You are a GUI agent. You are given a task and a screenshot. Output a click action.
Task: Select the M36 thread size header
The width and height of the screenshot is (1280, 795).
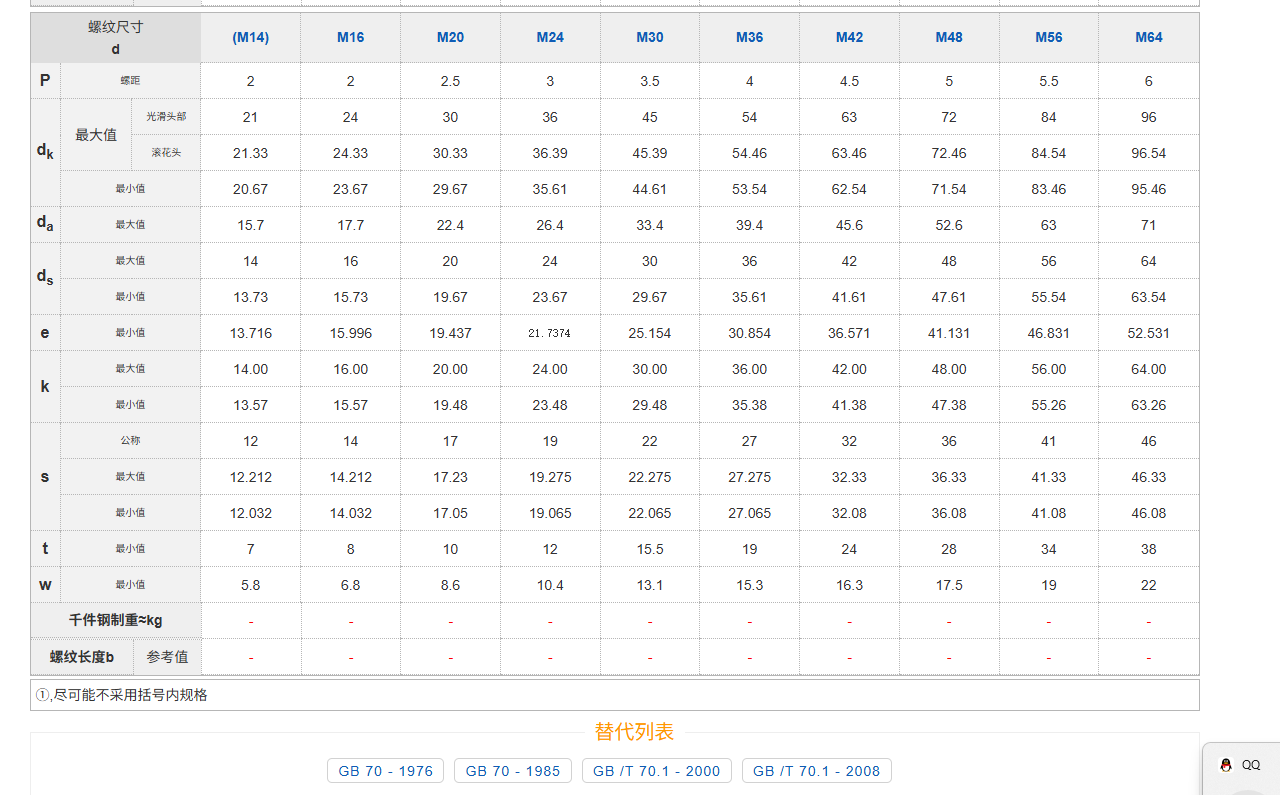point(749,38)
